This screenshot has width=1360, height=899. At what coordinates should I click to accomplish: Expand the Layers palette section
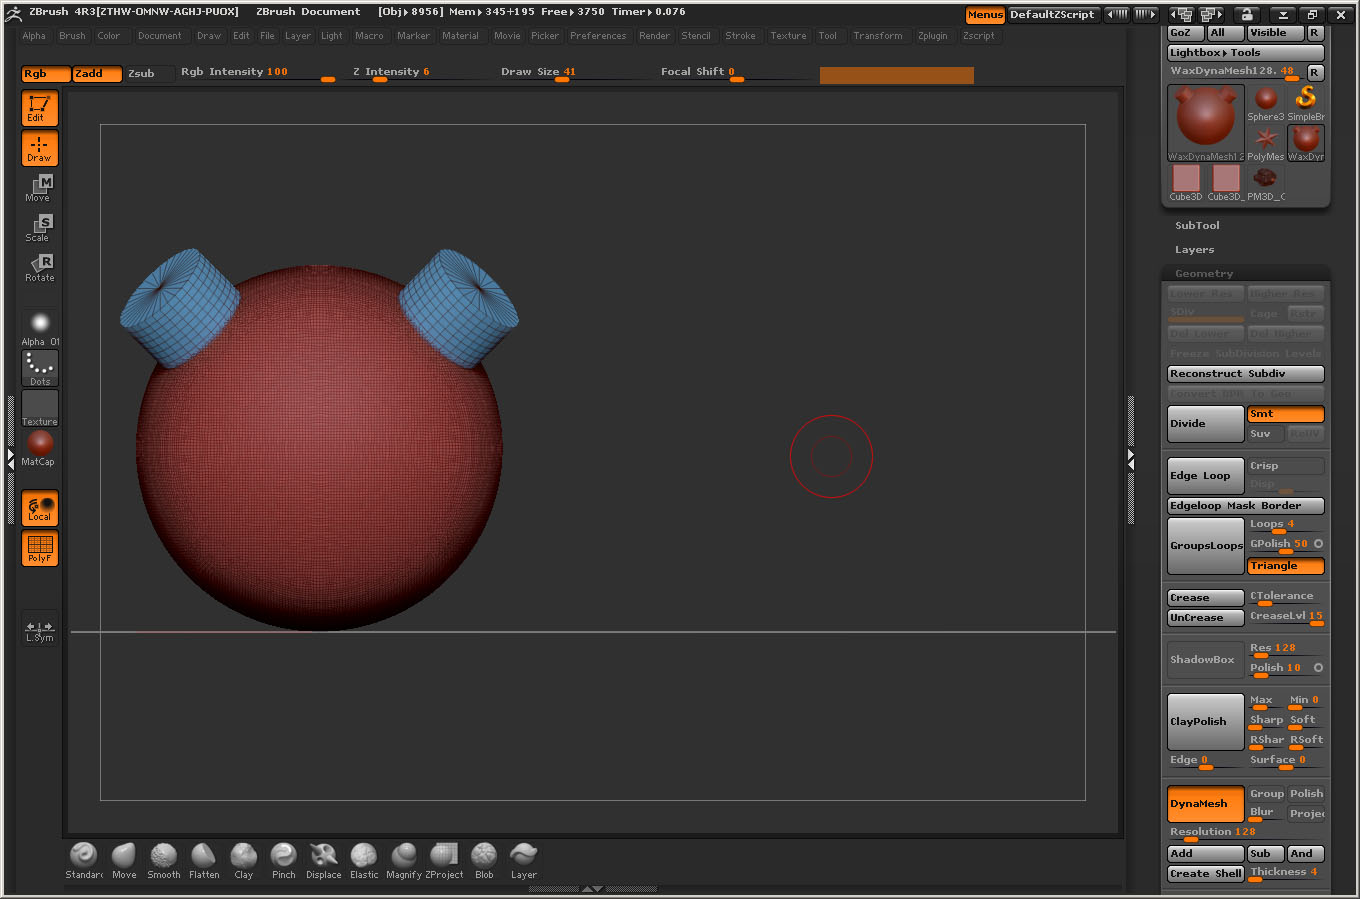tap(1194, 250)
